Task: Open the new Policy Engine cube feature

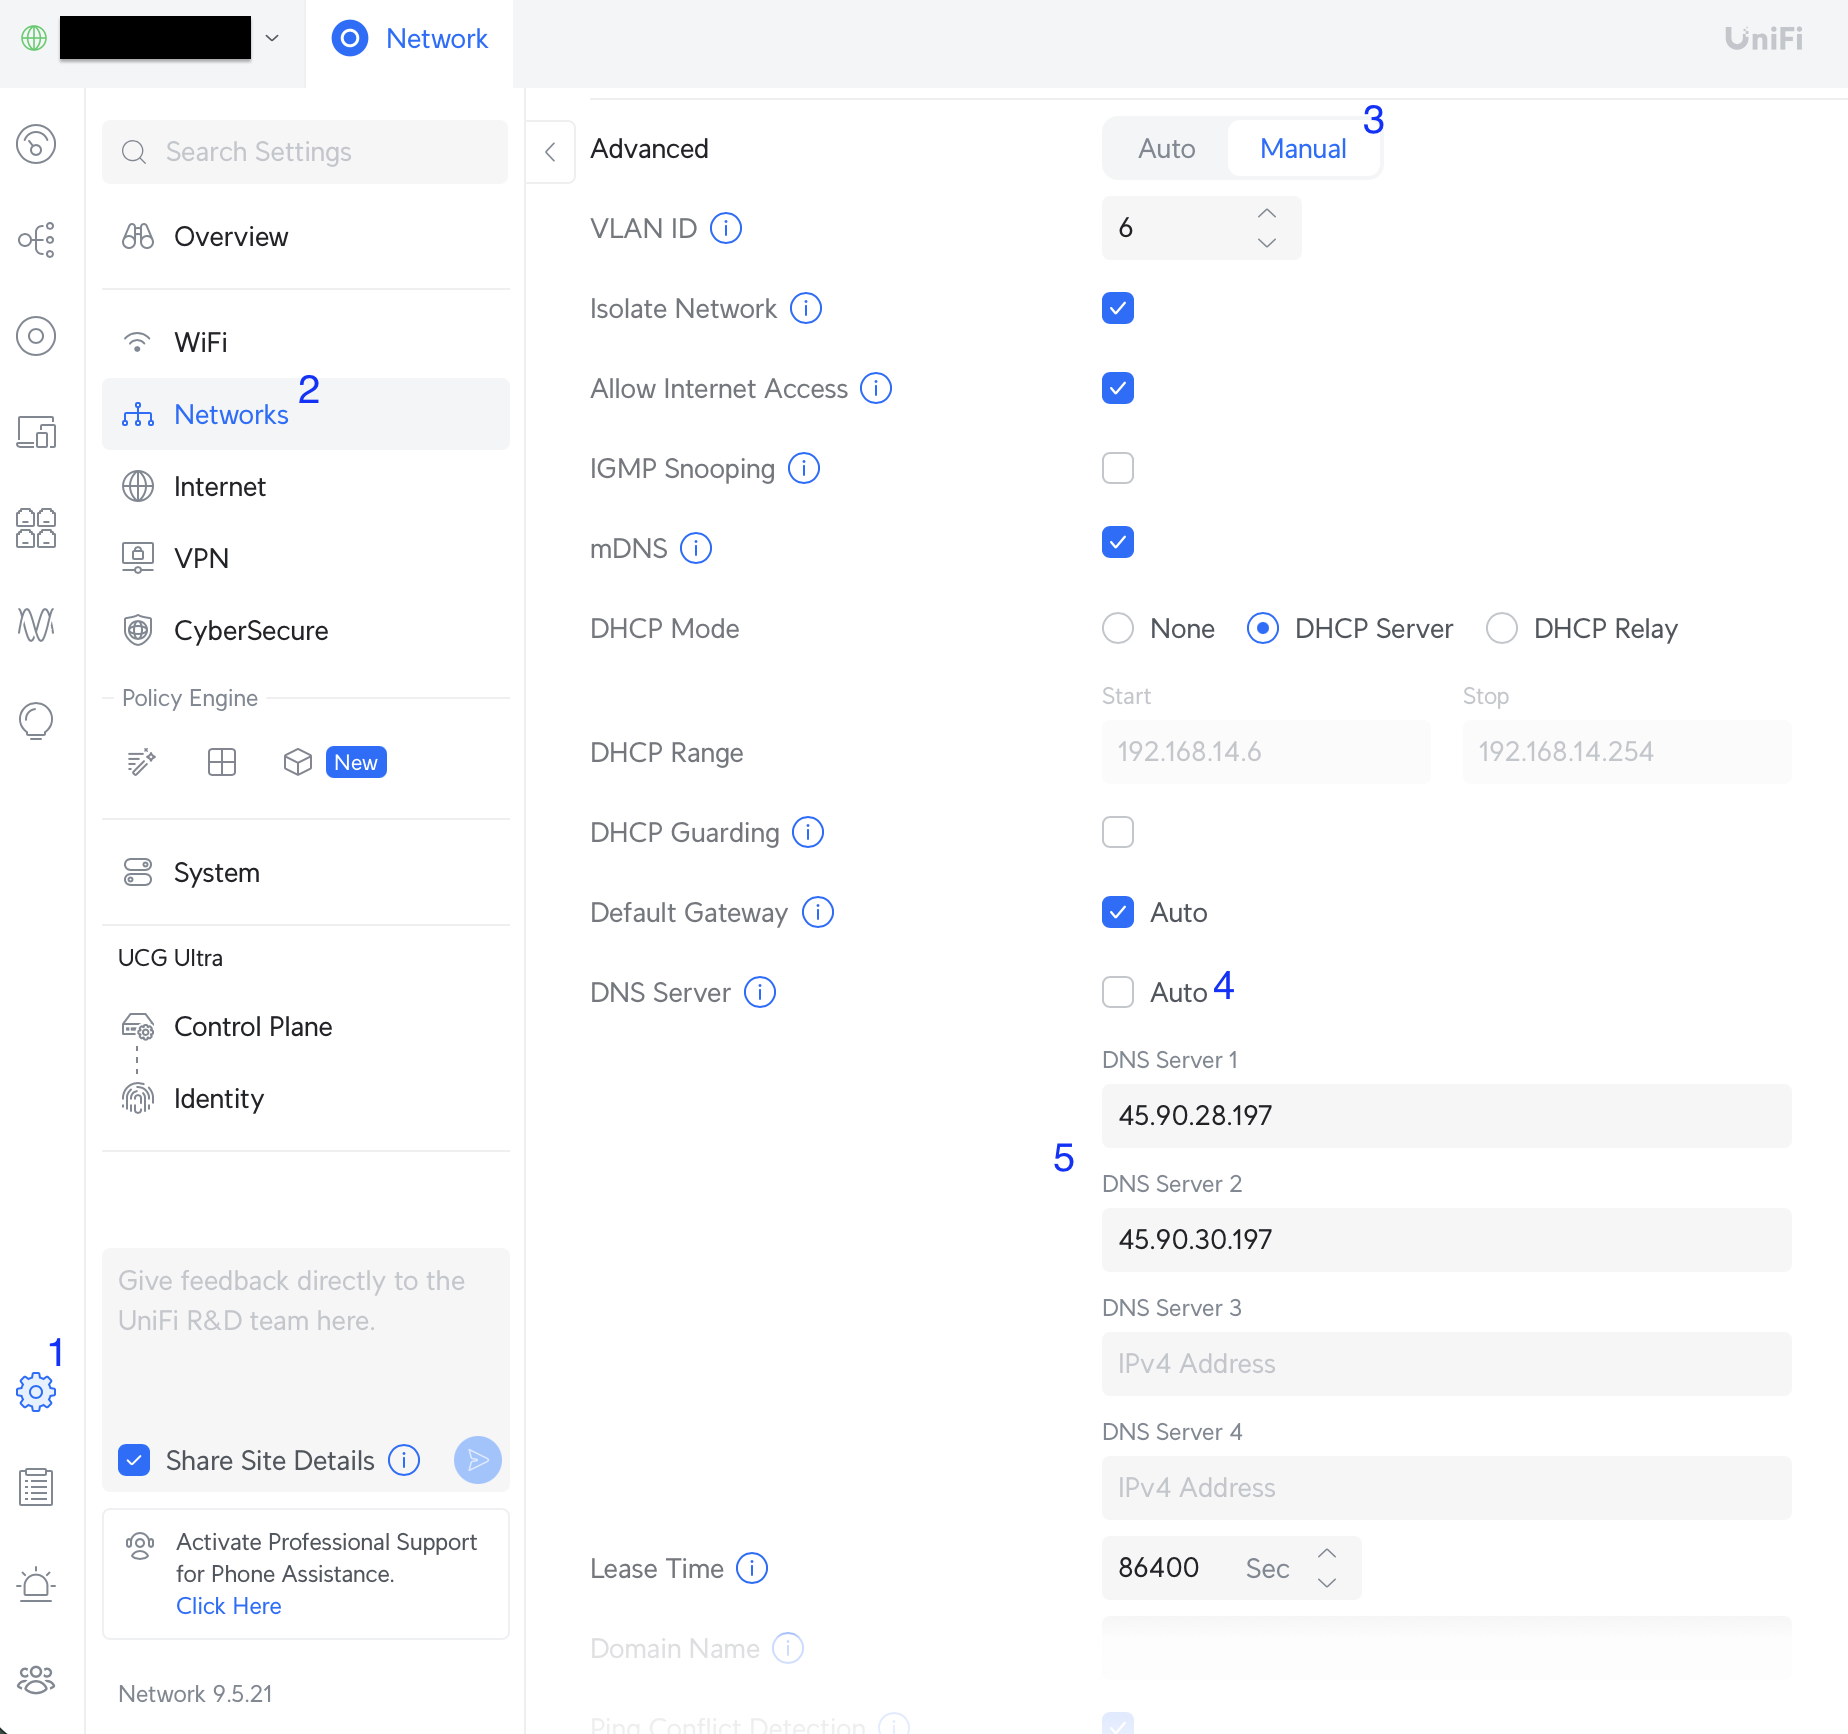Action: pos(297,761)
